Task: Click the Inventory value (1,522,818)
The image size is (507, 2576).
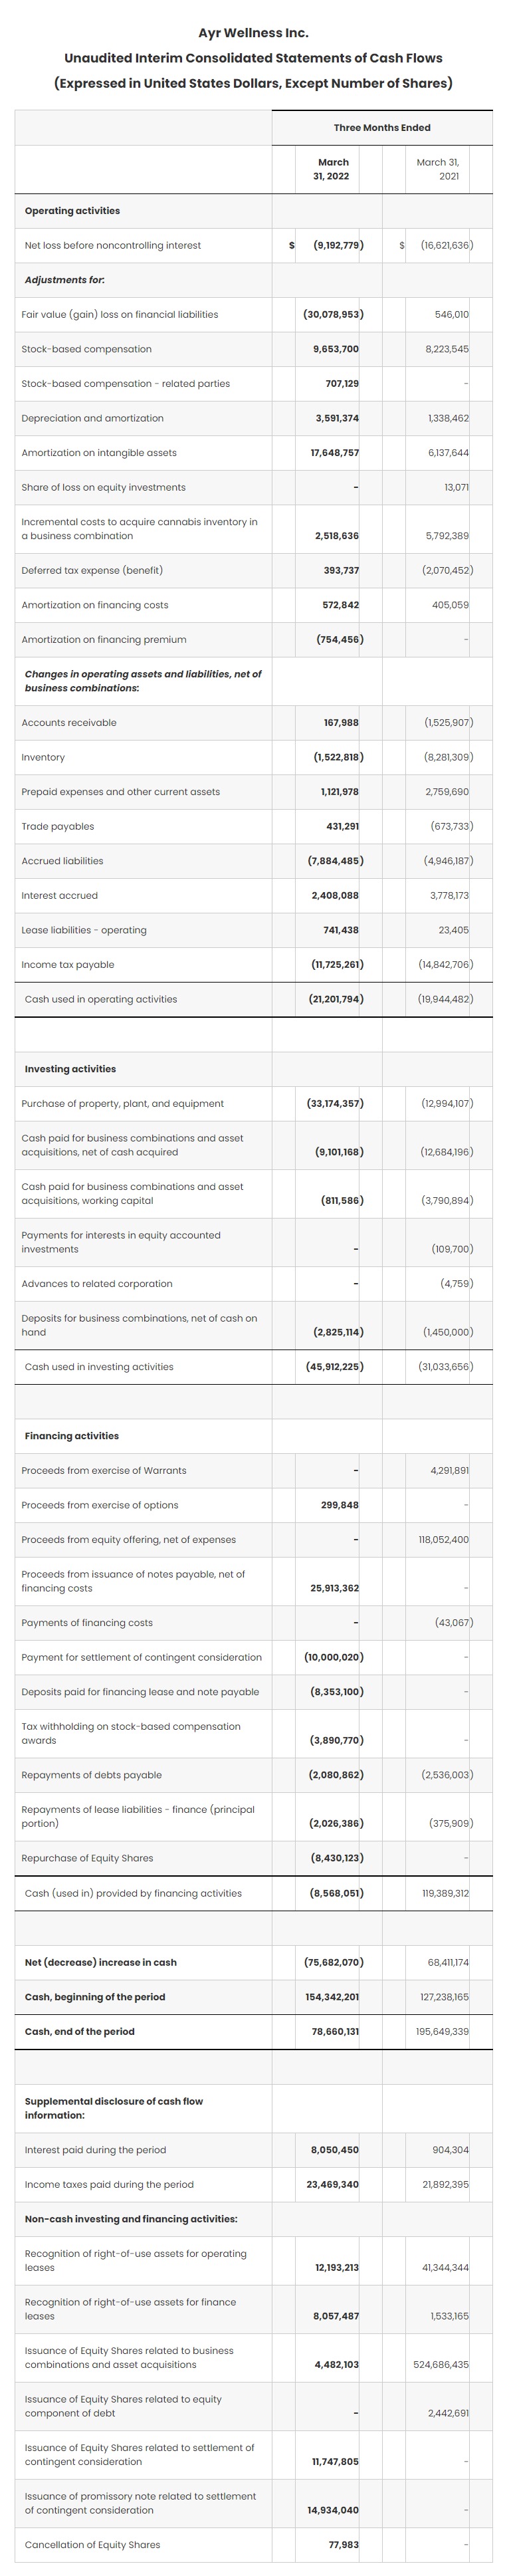Action: point(333,757)
